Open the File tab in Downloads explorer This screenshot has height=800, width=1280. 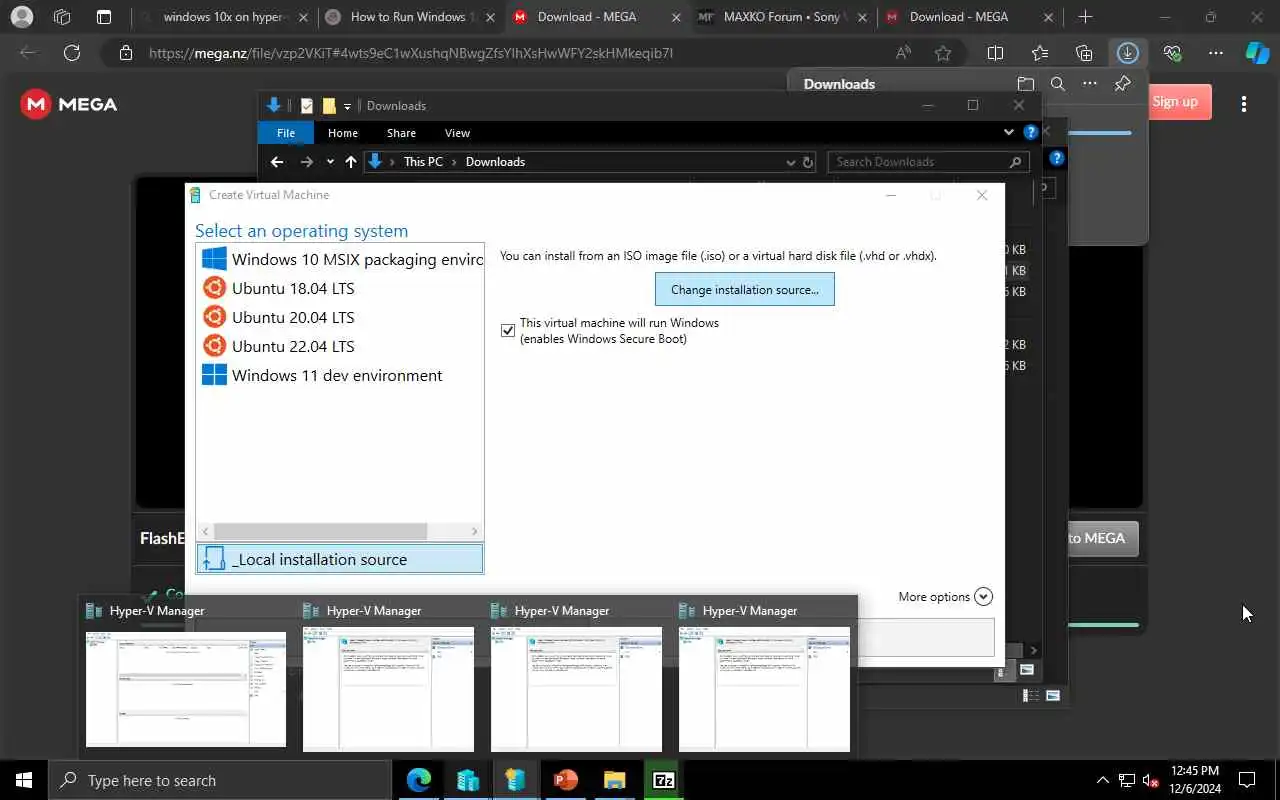[x=286, y=133]
